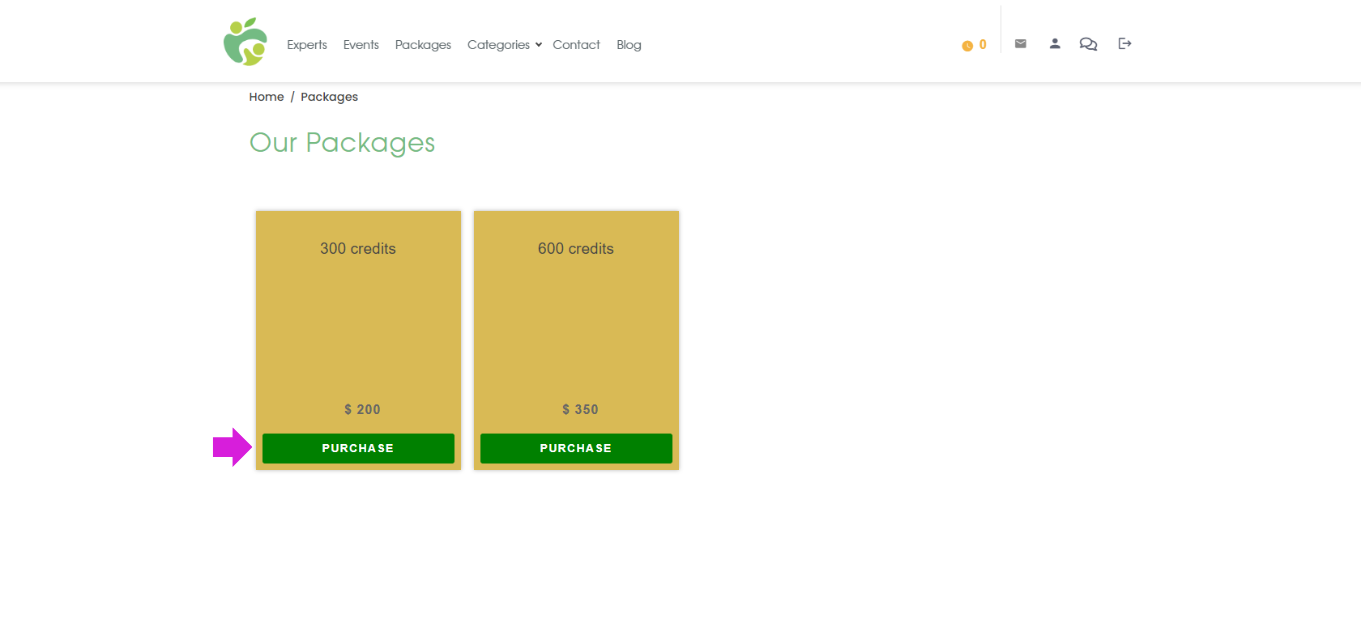Click the $ 200 price

pyautogui.click(x=362, y=410)
